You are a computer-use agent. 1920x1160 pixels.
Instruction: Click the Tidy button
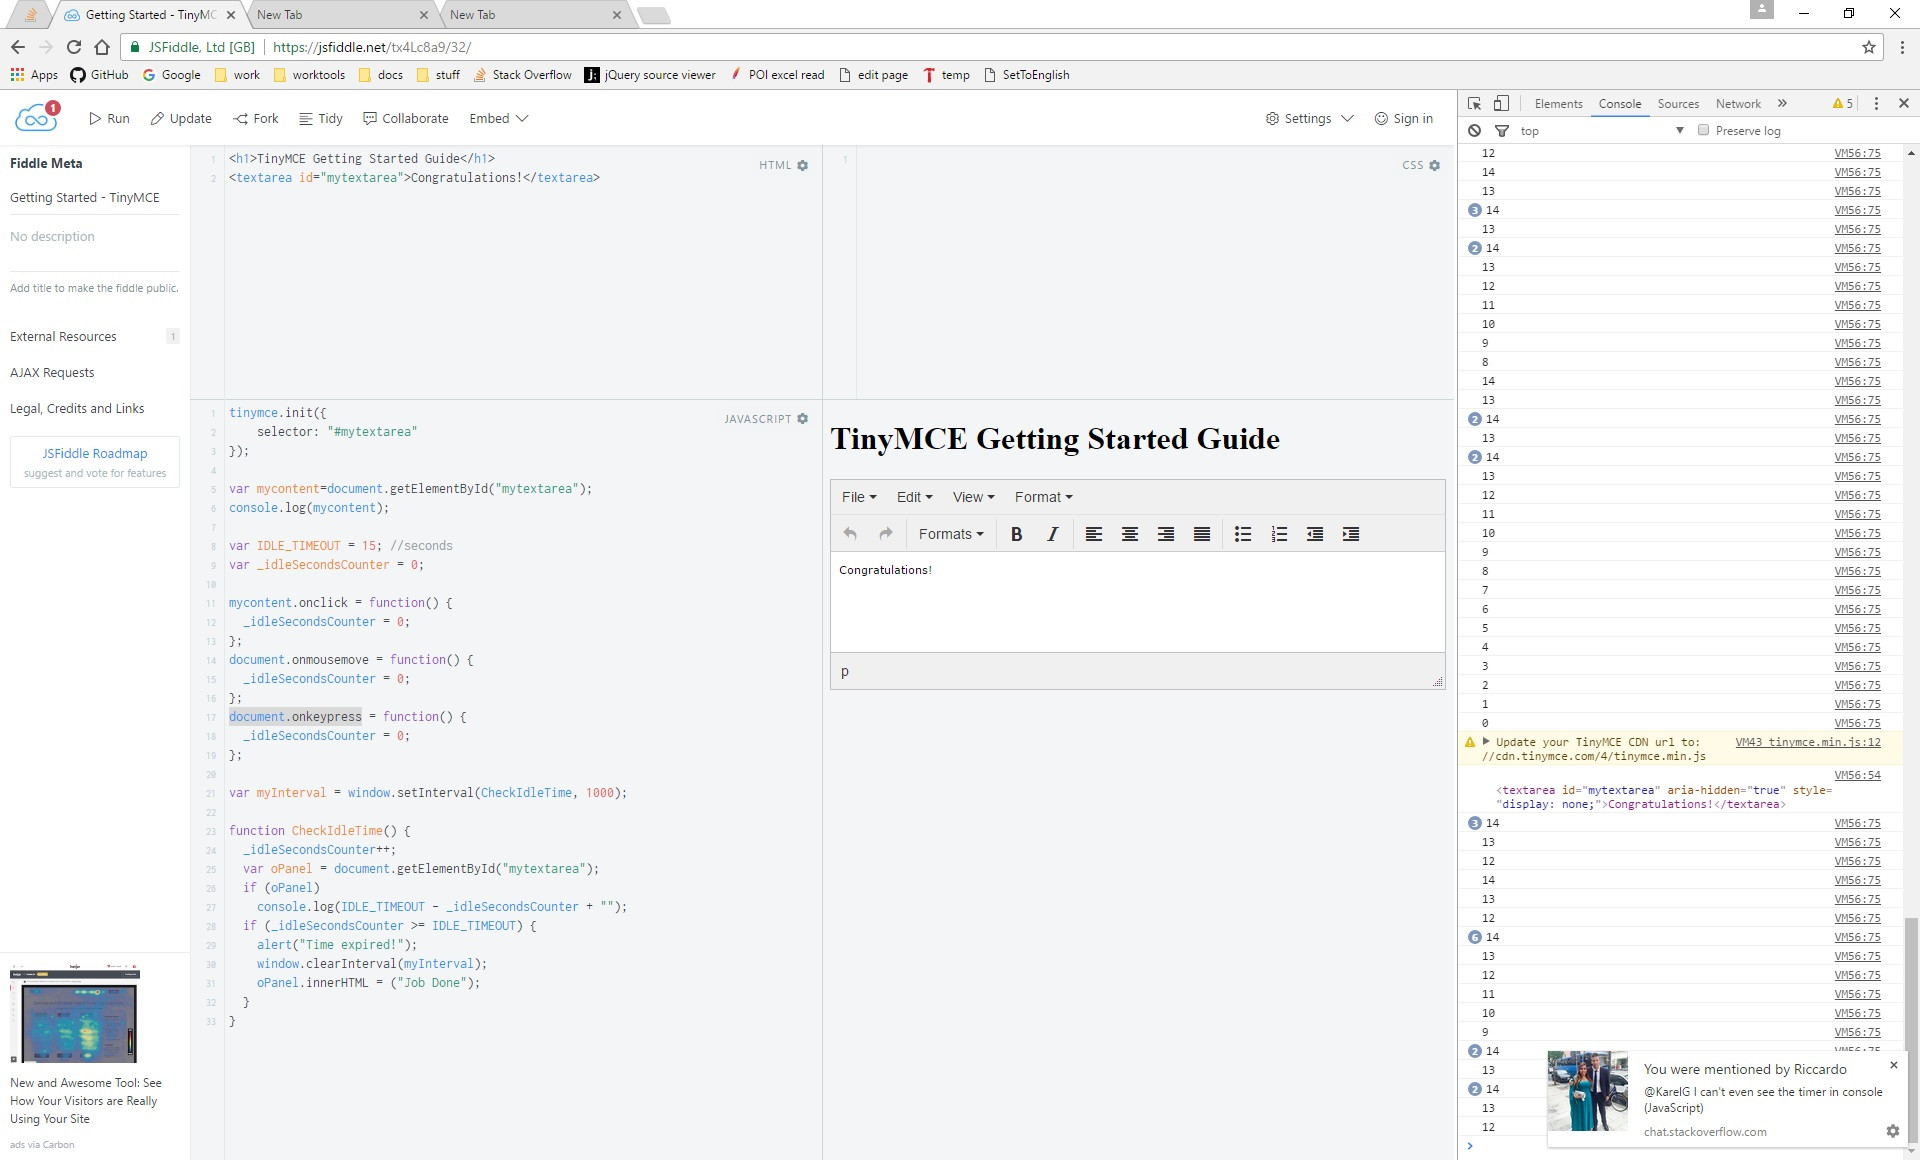point(321,118)
